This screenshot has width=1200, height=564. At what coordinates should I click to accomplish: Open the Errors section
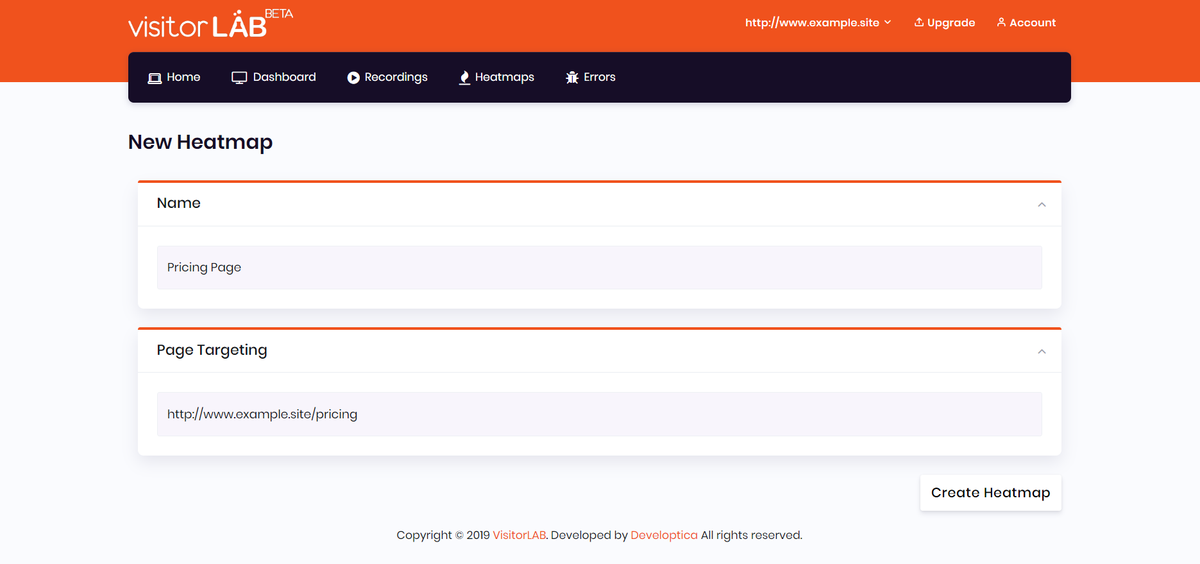(590, 77)
